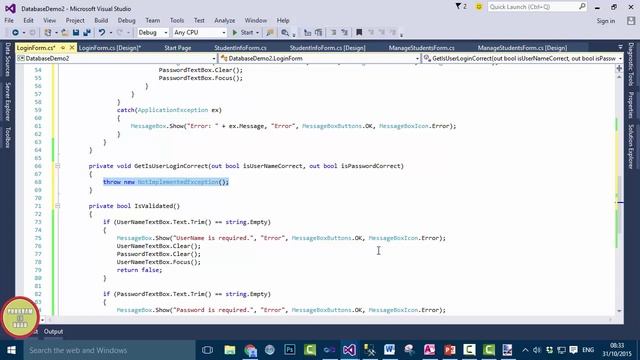Image resolution: width=640 pixels, height=360 pixels.
Task: Click the bookmark flag icon in the toolbar
Action: [359, 33]
